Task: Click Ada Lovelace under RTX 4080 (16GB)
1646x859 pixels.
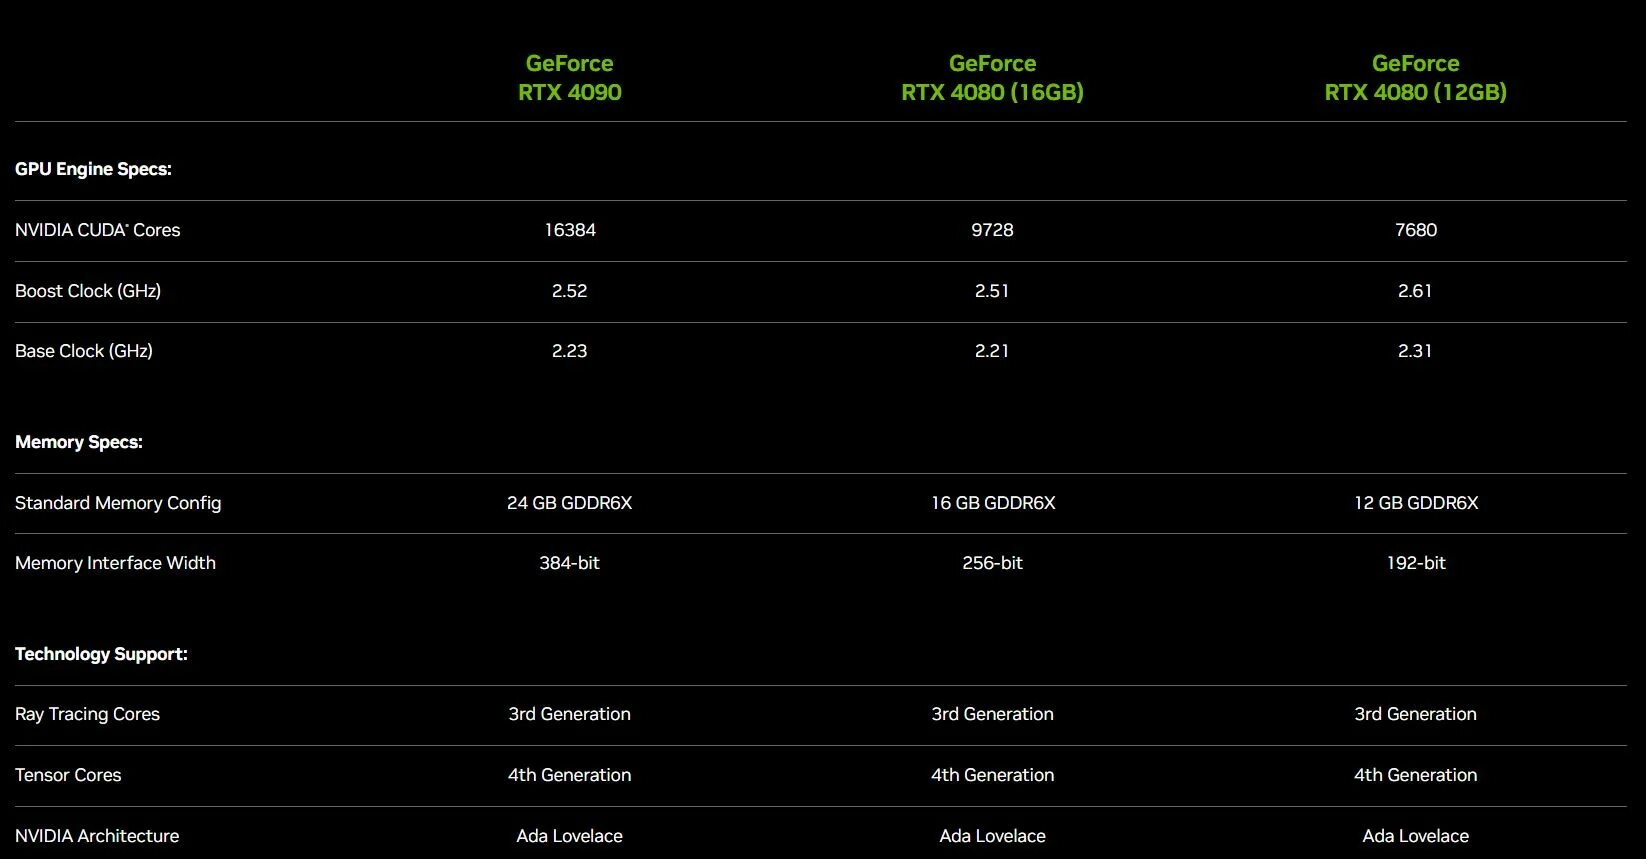Action: point(993,836)
